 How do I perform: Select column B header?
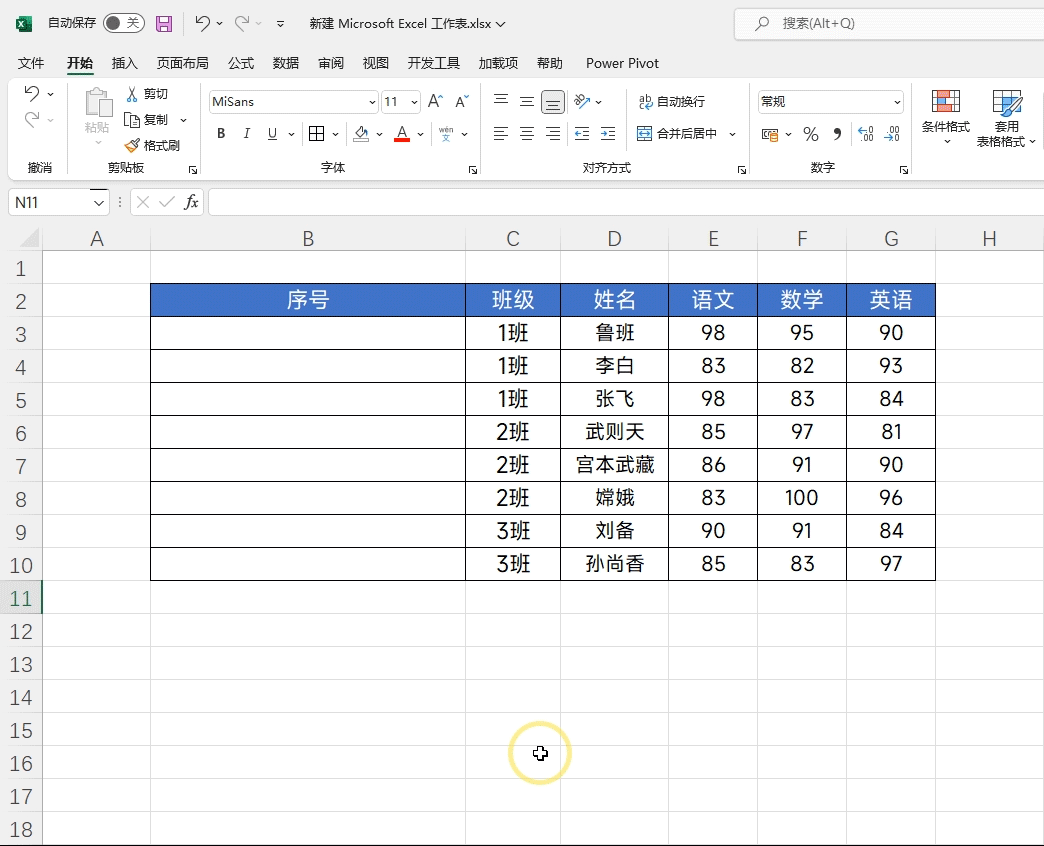coord(308,239)
